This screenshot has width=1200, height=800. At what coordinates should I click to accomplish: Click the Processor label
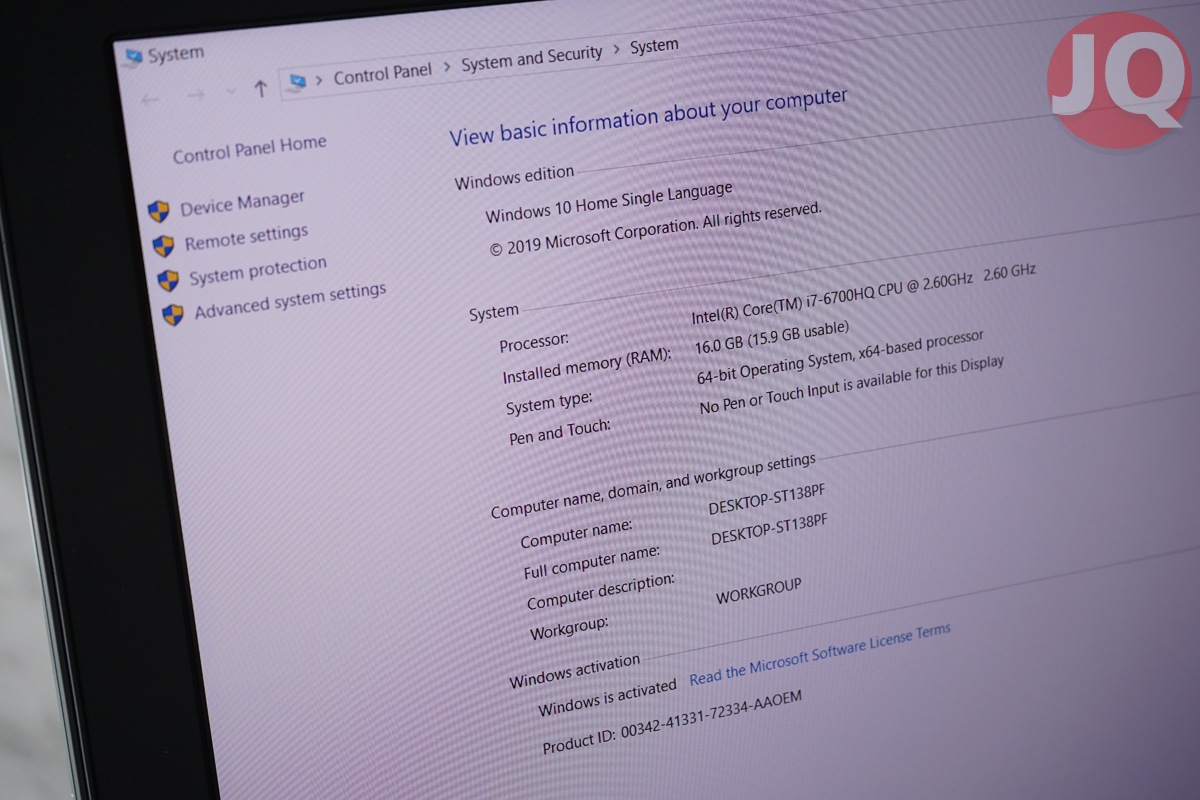click(534, 342)
